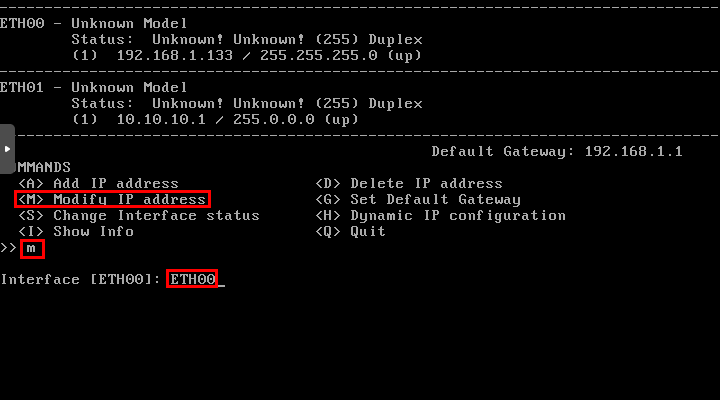Click the typed 'm' command entry
The height and width of the screenshot is (400, 720).
pyautogui.click(x=32, y=249)
